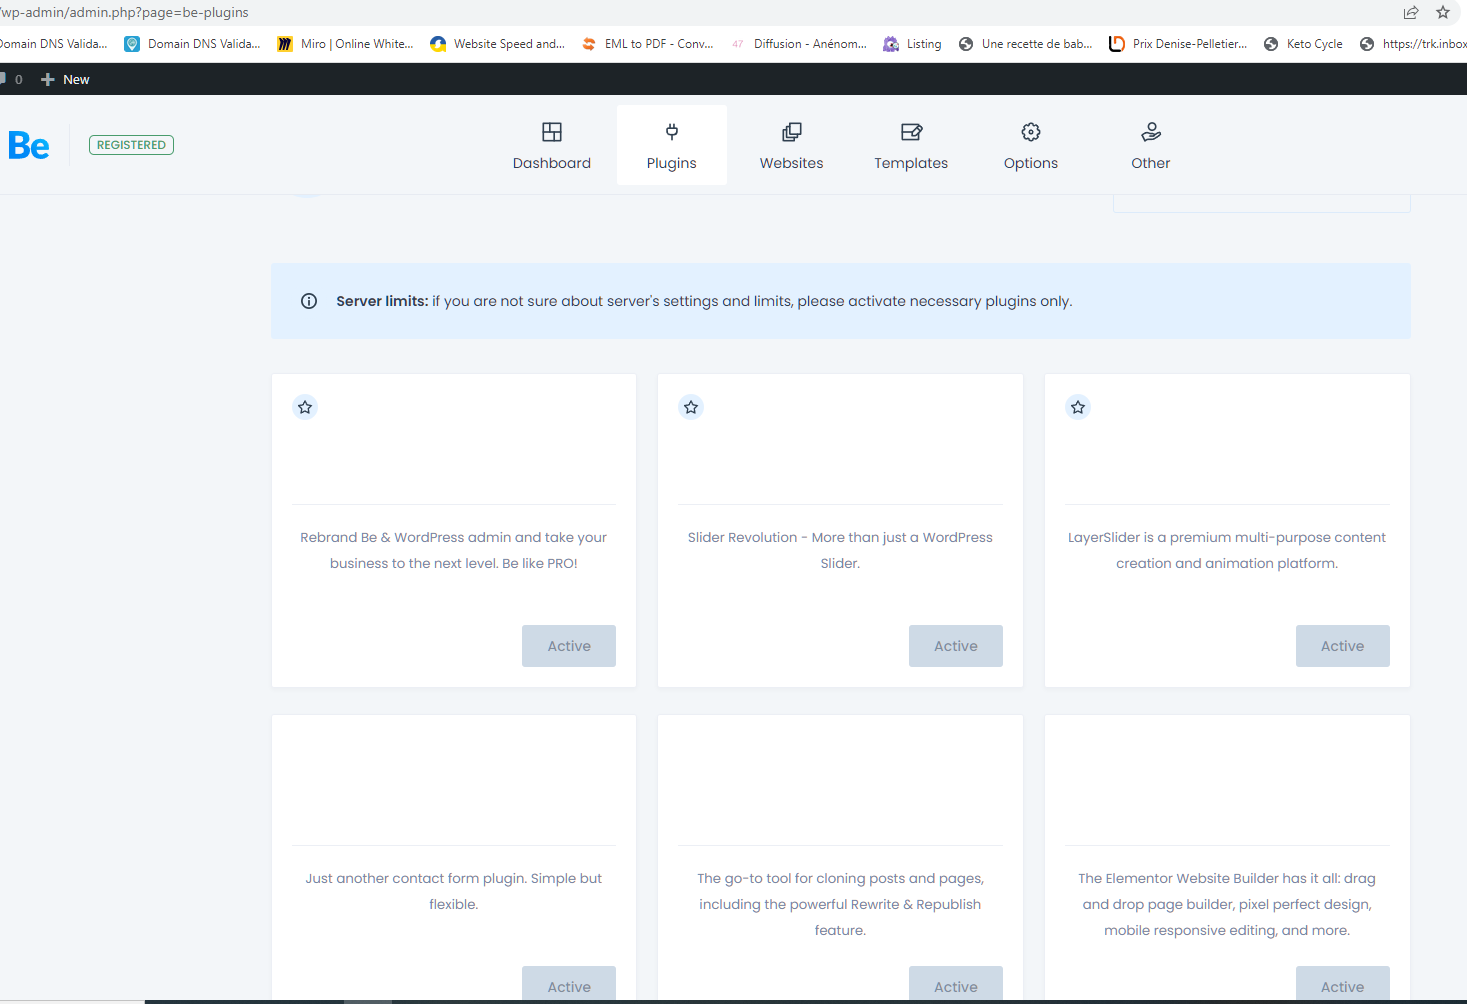1467x1004 pixels.
Task: Open the trk.inbox bookmark
Action: tap(1413, 44)
